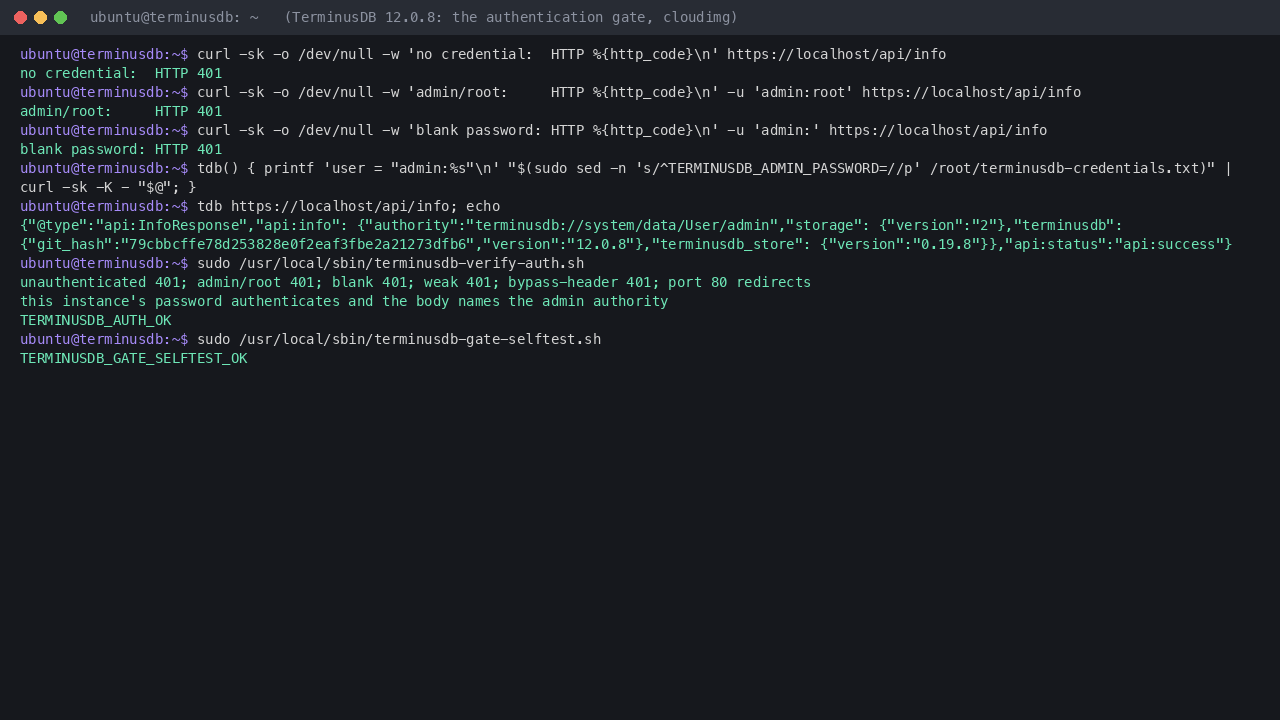Click the command 'sudo /usr/local/sbin/terminusdb-gate-selftest.sh'

click(x=399, y=339)
